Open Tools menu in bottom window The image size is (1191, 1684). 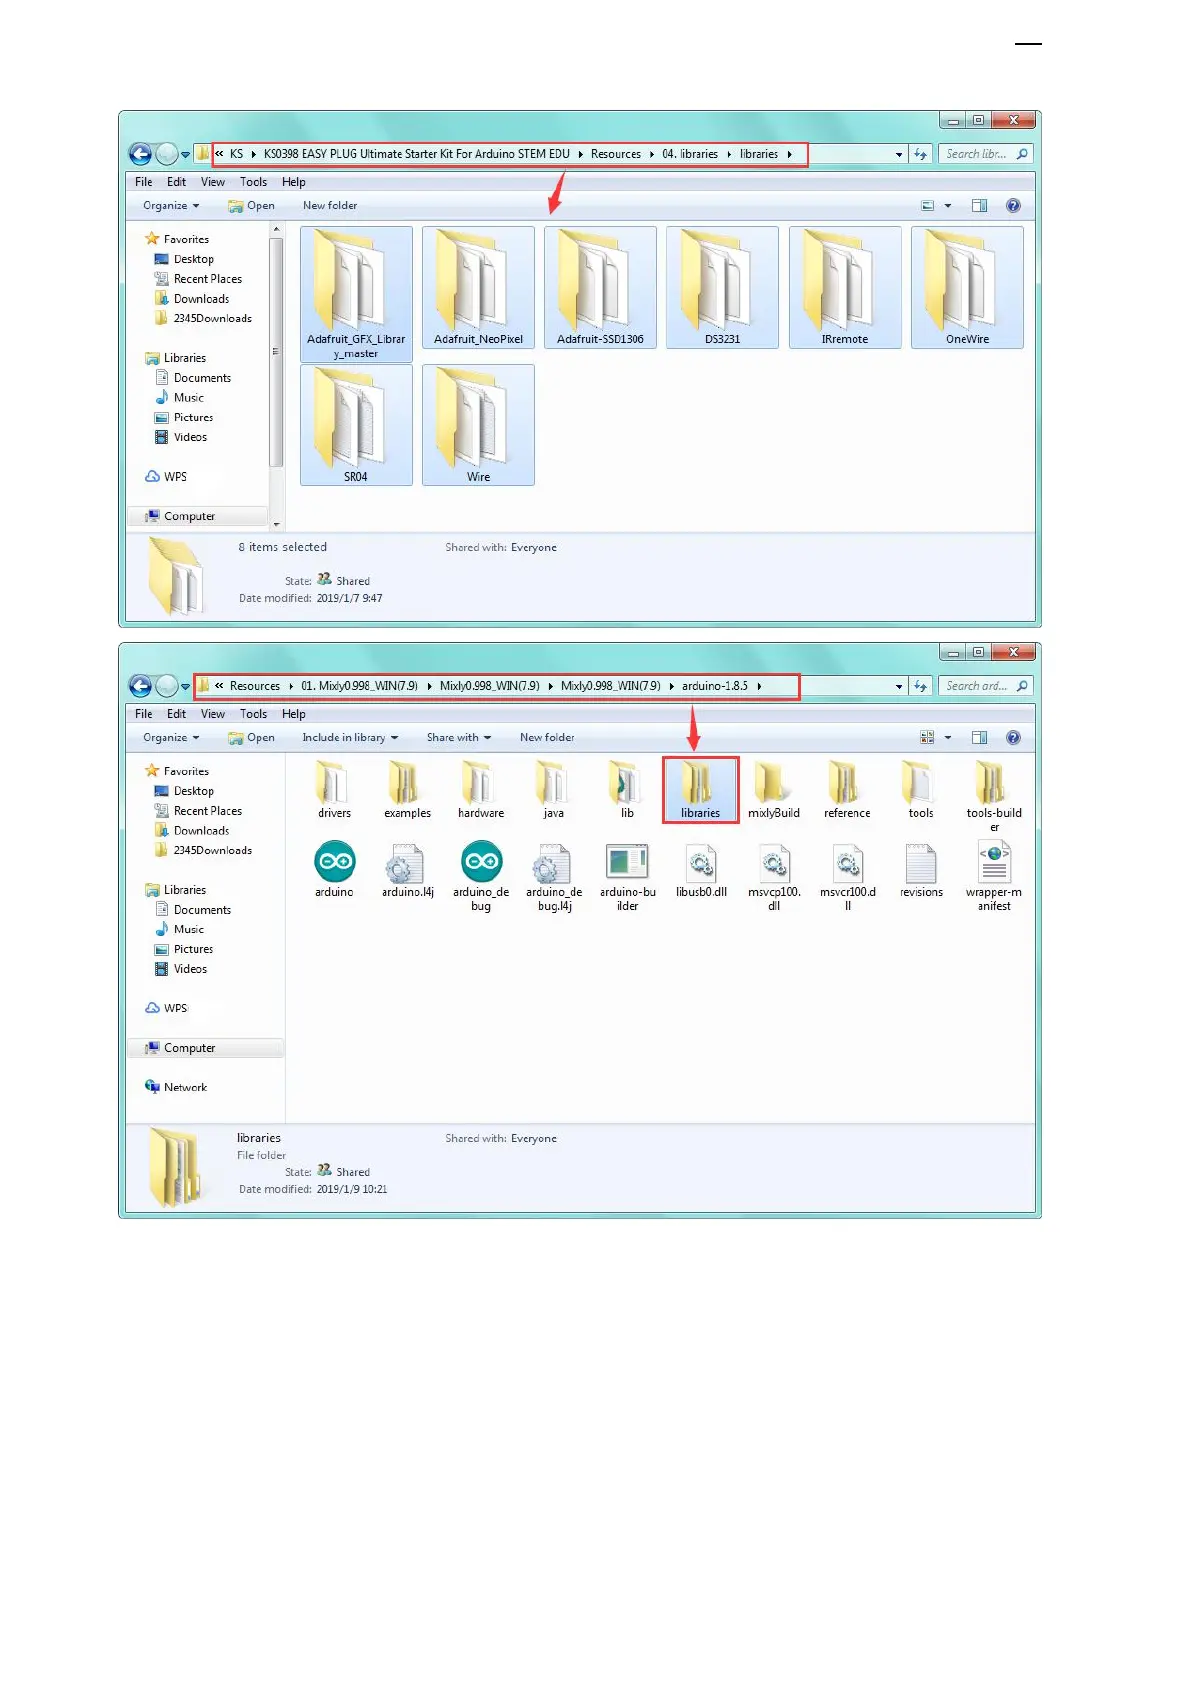[x=254, y=714]
